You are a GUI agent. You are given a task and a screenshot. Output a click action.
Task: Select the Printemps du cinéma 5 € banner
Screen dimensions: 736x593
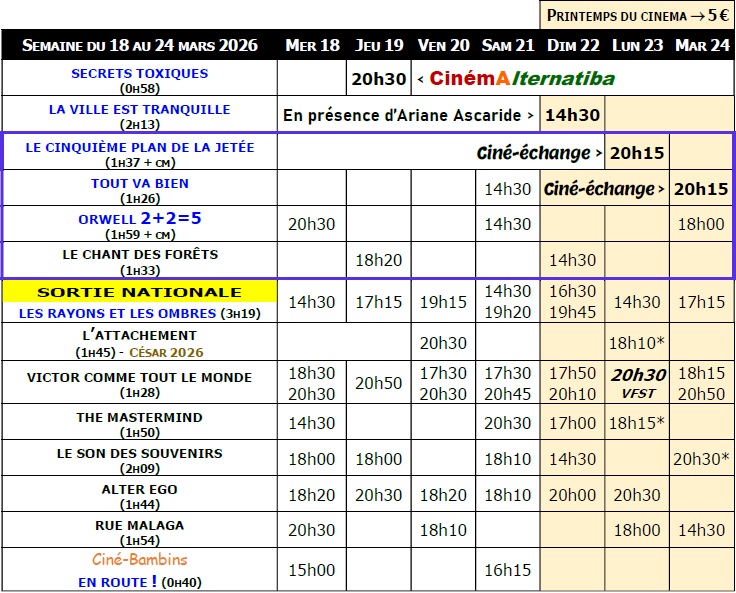[638, 15]
